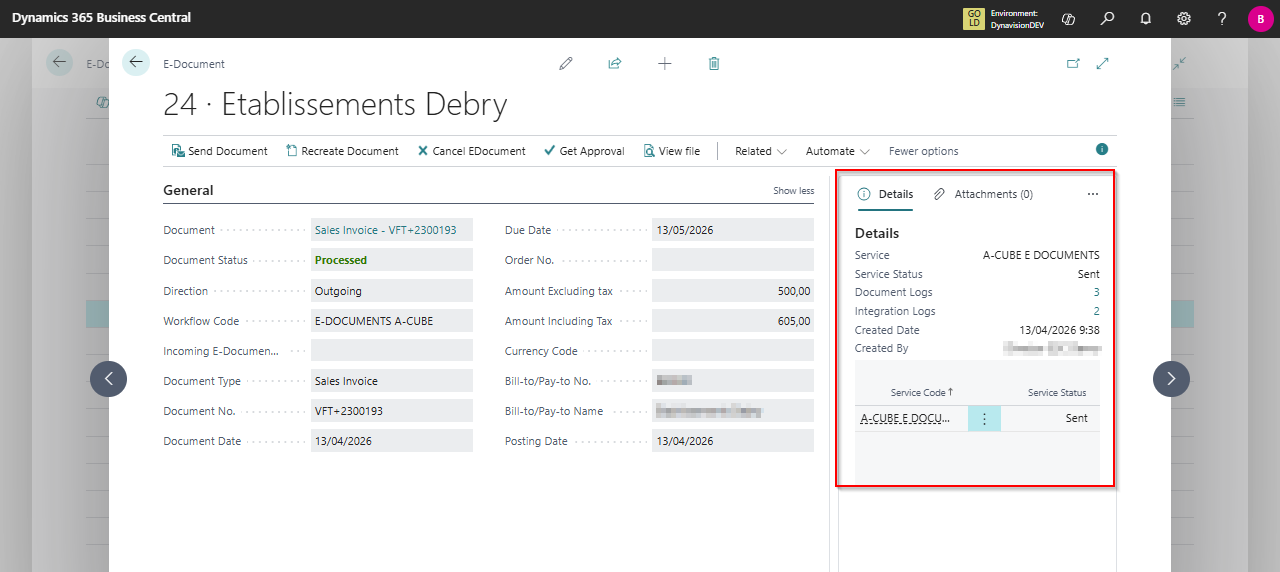Click the Service Status column header
The height and width of the screenshot is (572, 1280).
(x=1057, y=393)
